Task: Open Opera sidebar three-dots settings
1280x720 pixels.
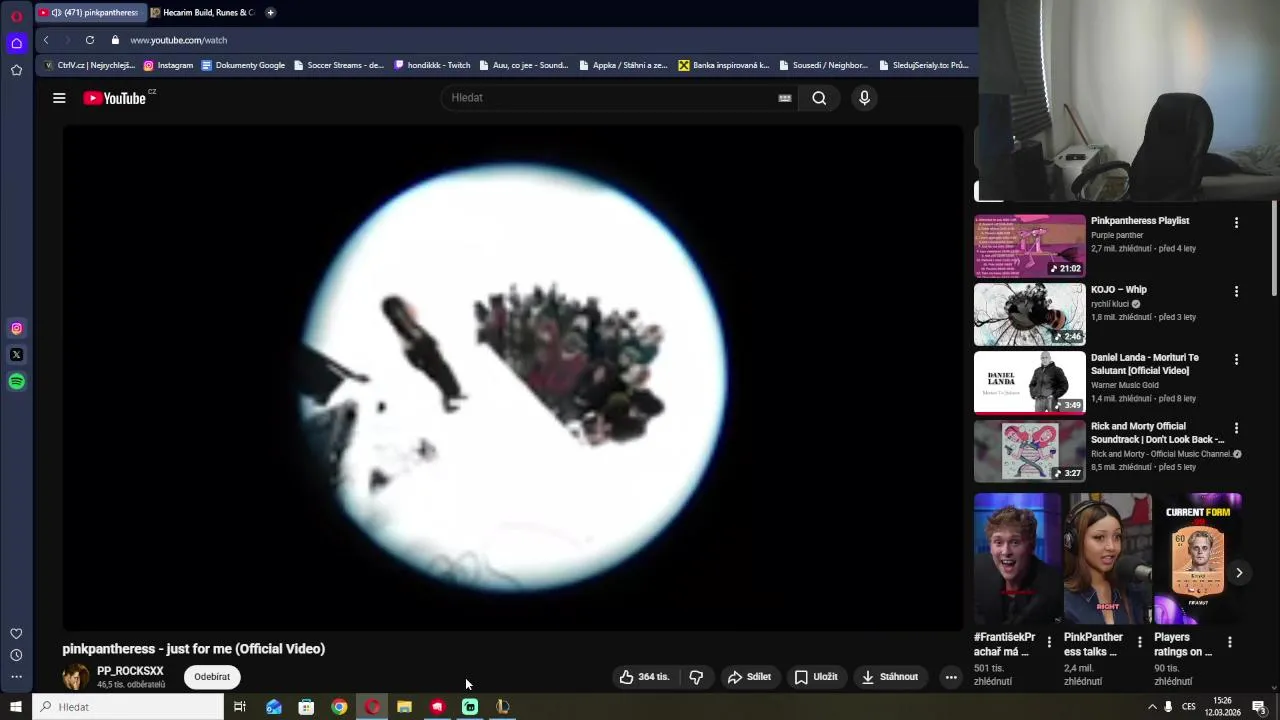Action: (16, 677)
